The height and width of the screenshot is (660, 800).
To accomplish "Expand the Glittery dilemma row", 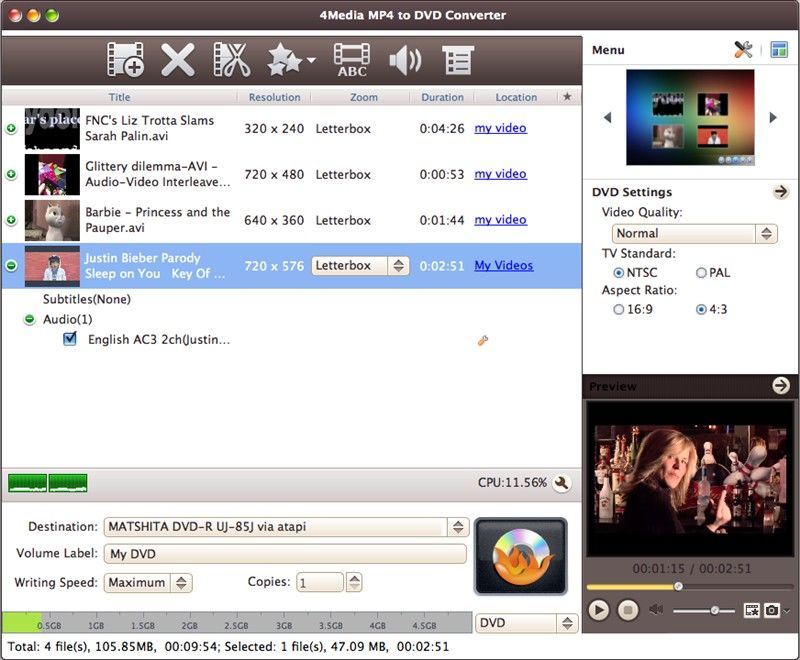I will 11,174.
